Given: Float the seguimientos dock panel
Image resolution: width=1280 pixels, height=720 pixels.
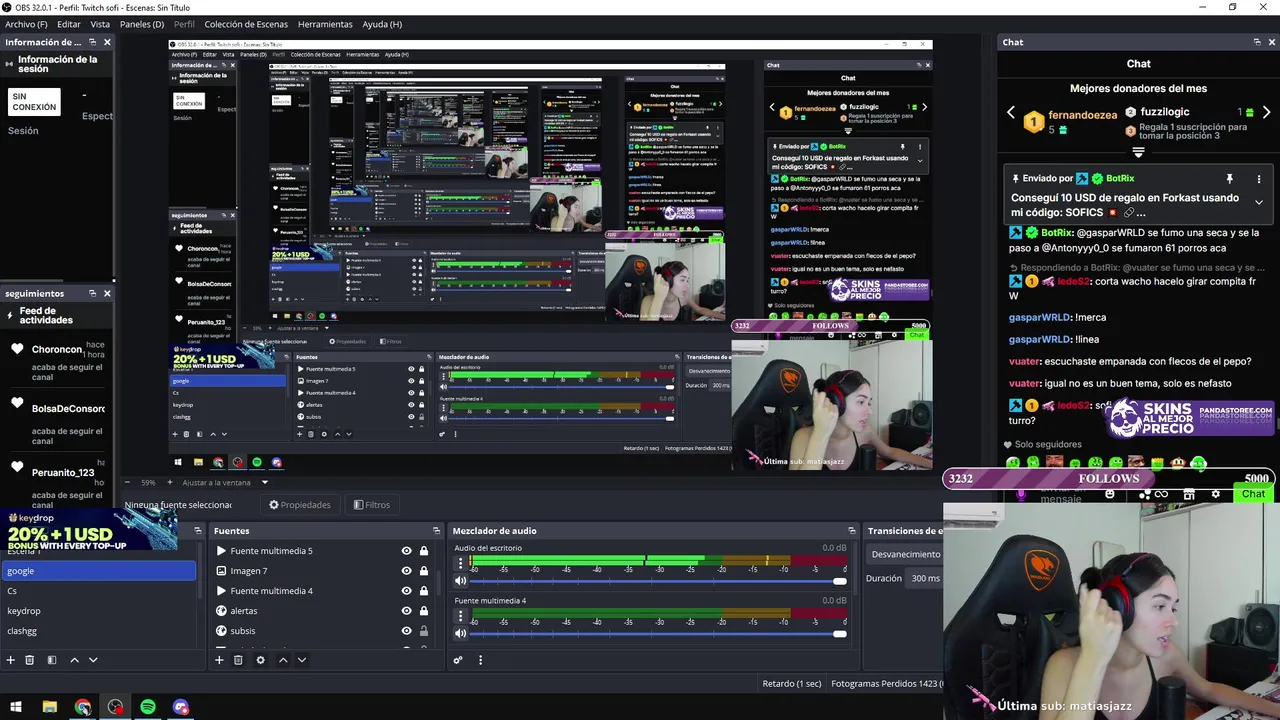Looking at the screenshot, I should pyautogui.click(x=92, y=293).
